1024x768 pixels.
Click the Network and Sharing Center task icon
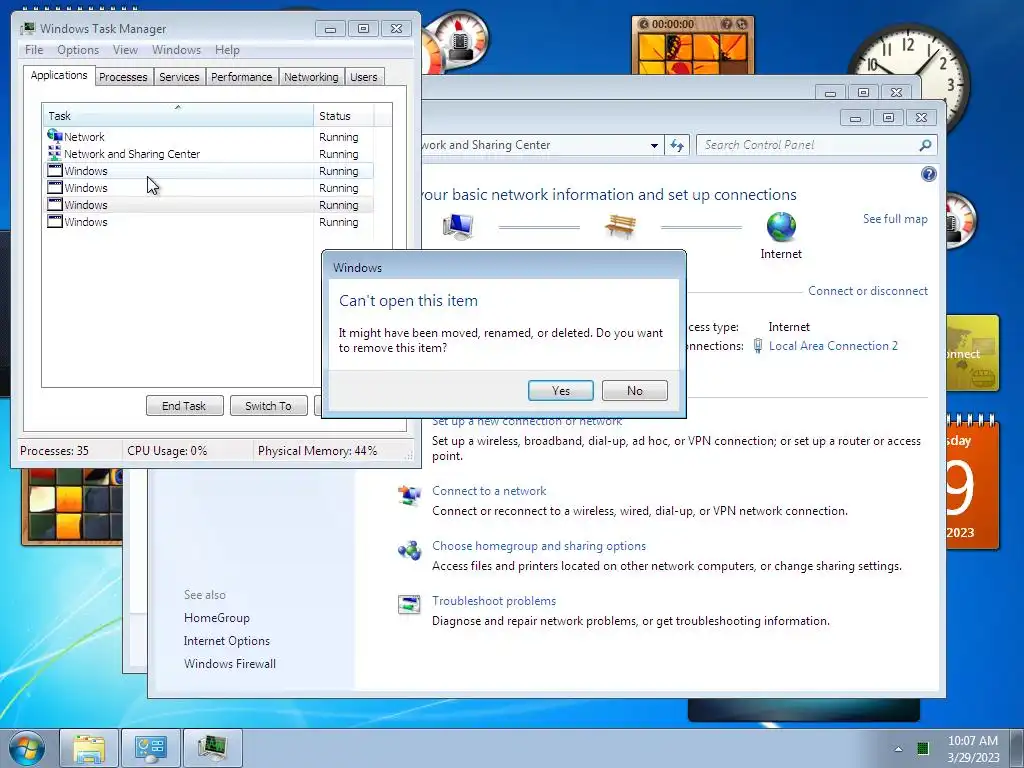pos(54,153)
